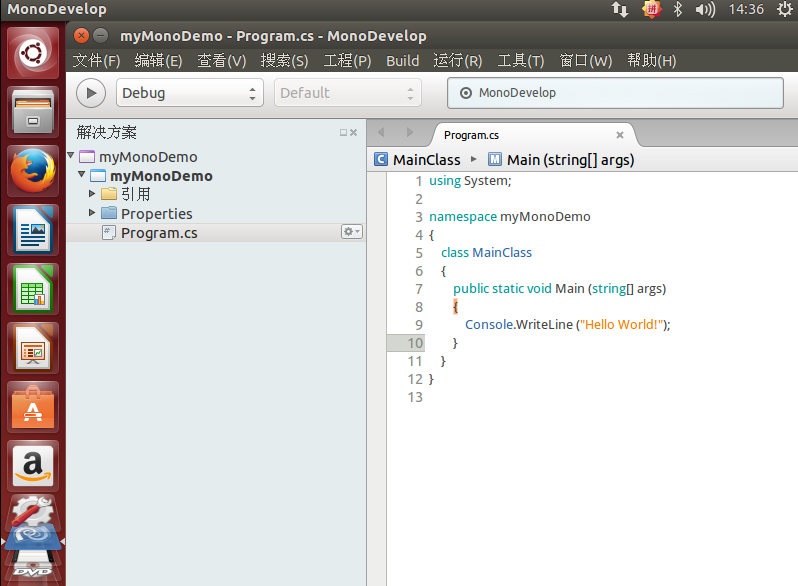Click the "using System;" line
Screen dimensions: 798x586
coord(470,181)
